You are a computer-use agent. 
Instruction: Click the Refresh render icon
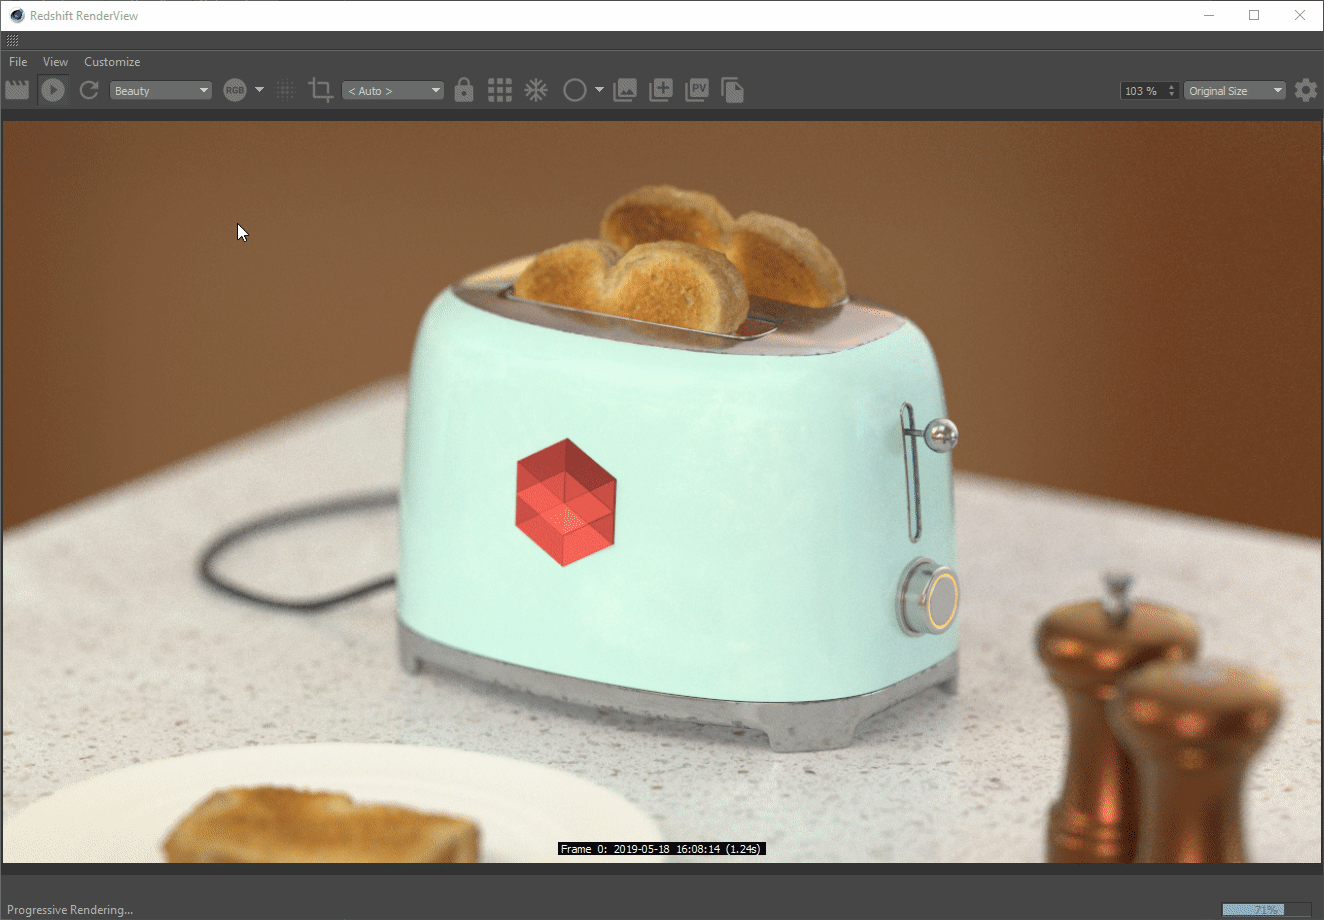point(89,90)
